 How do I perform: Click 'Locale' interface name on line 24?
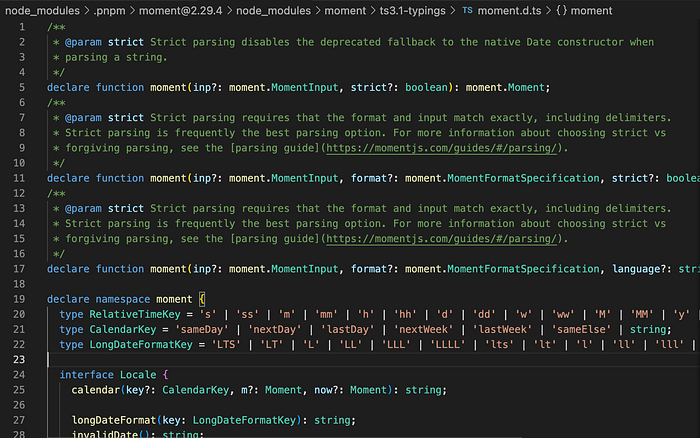point(138,374)
